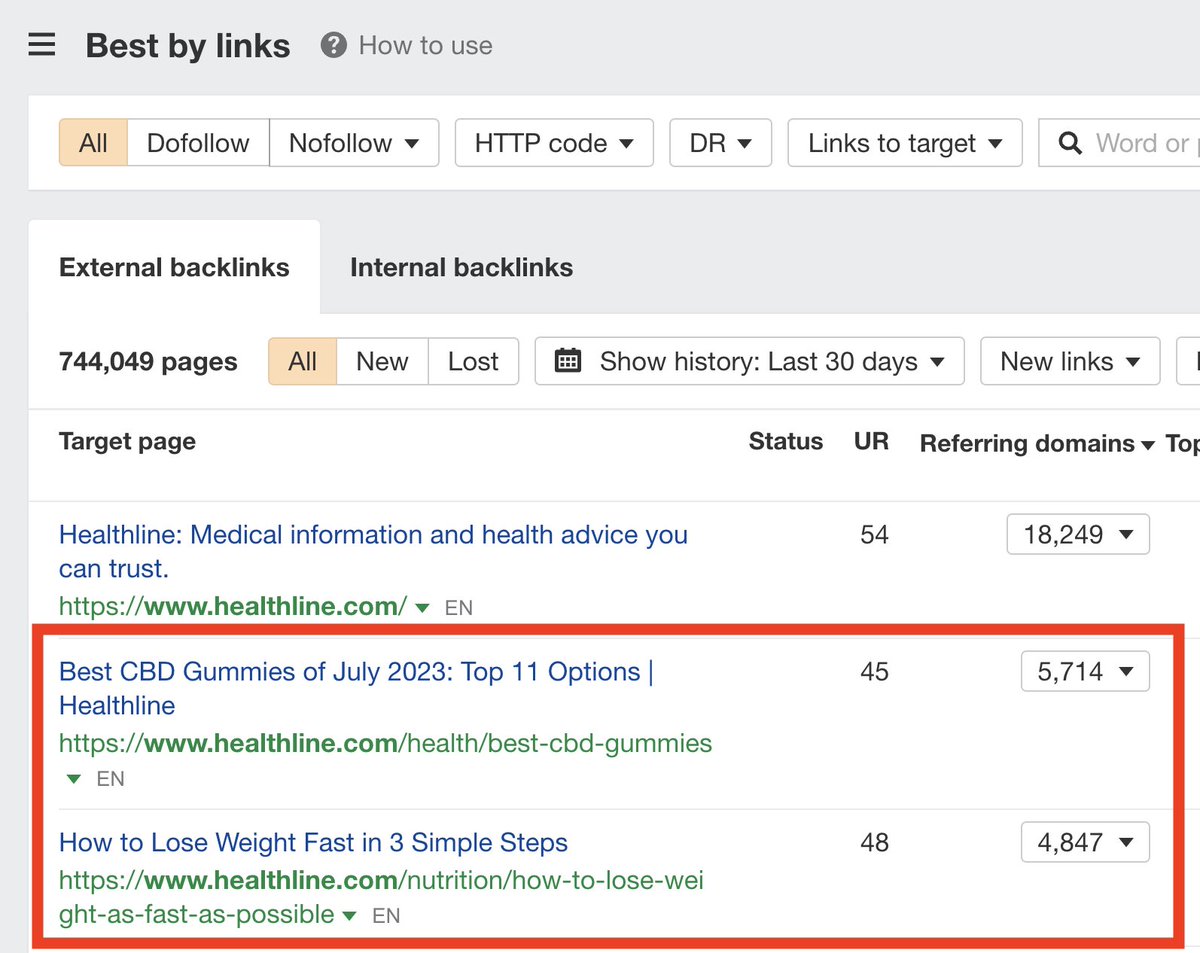1200x953 pixels.
Task: Click the Best by links heading
Action: pos(188,45)
